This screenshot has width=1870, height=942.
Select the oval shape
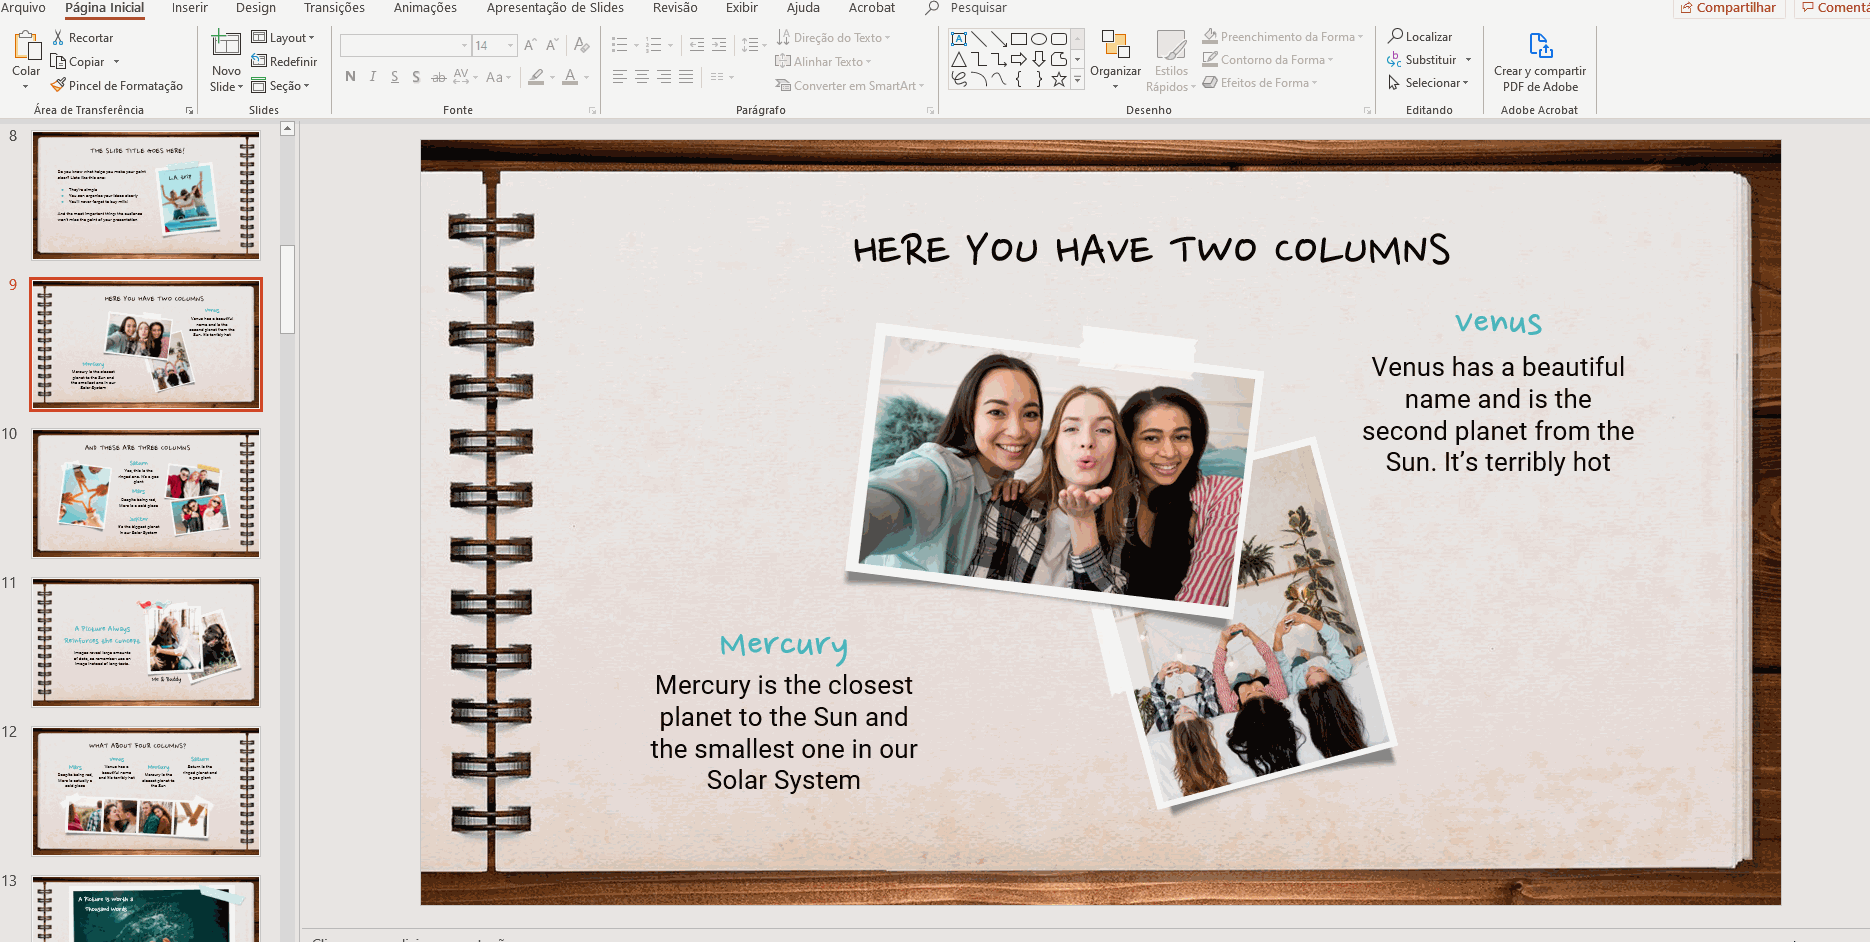[x=1039, y=39]
